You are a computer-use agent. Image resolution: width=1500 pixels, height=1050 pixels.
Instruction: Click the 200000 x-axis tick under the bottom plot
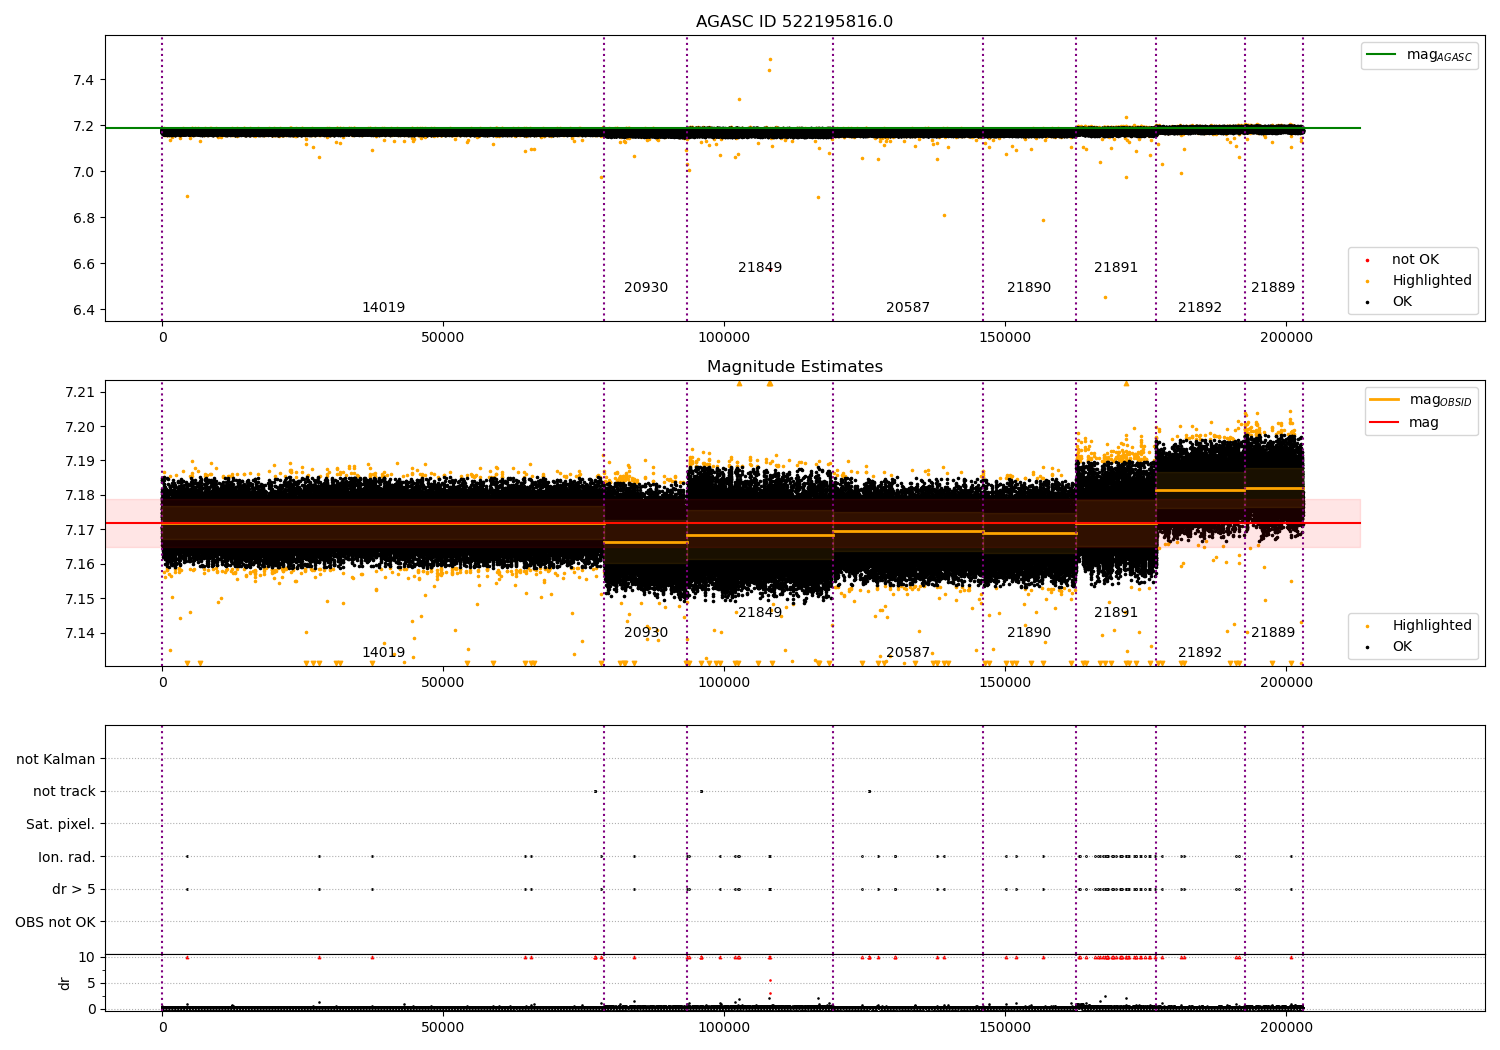pos(1286,1028)
